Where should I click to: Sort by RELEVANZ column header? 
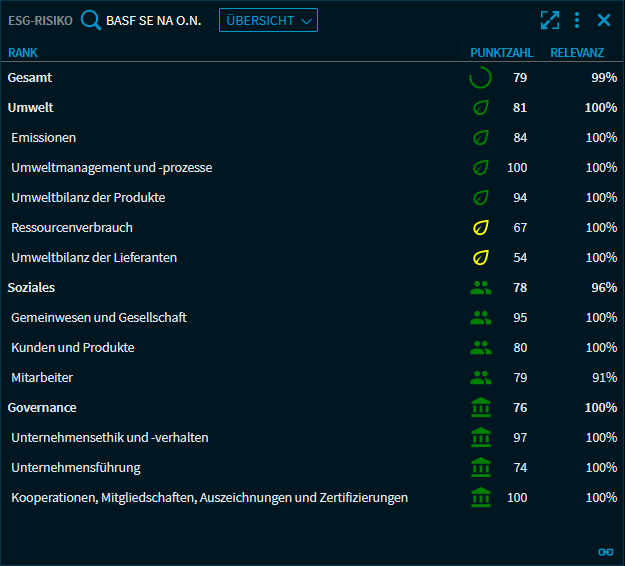[x=577, y=52]
